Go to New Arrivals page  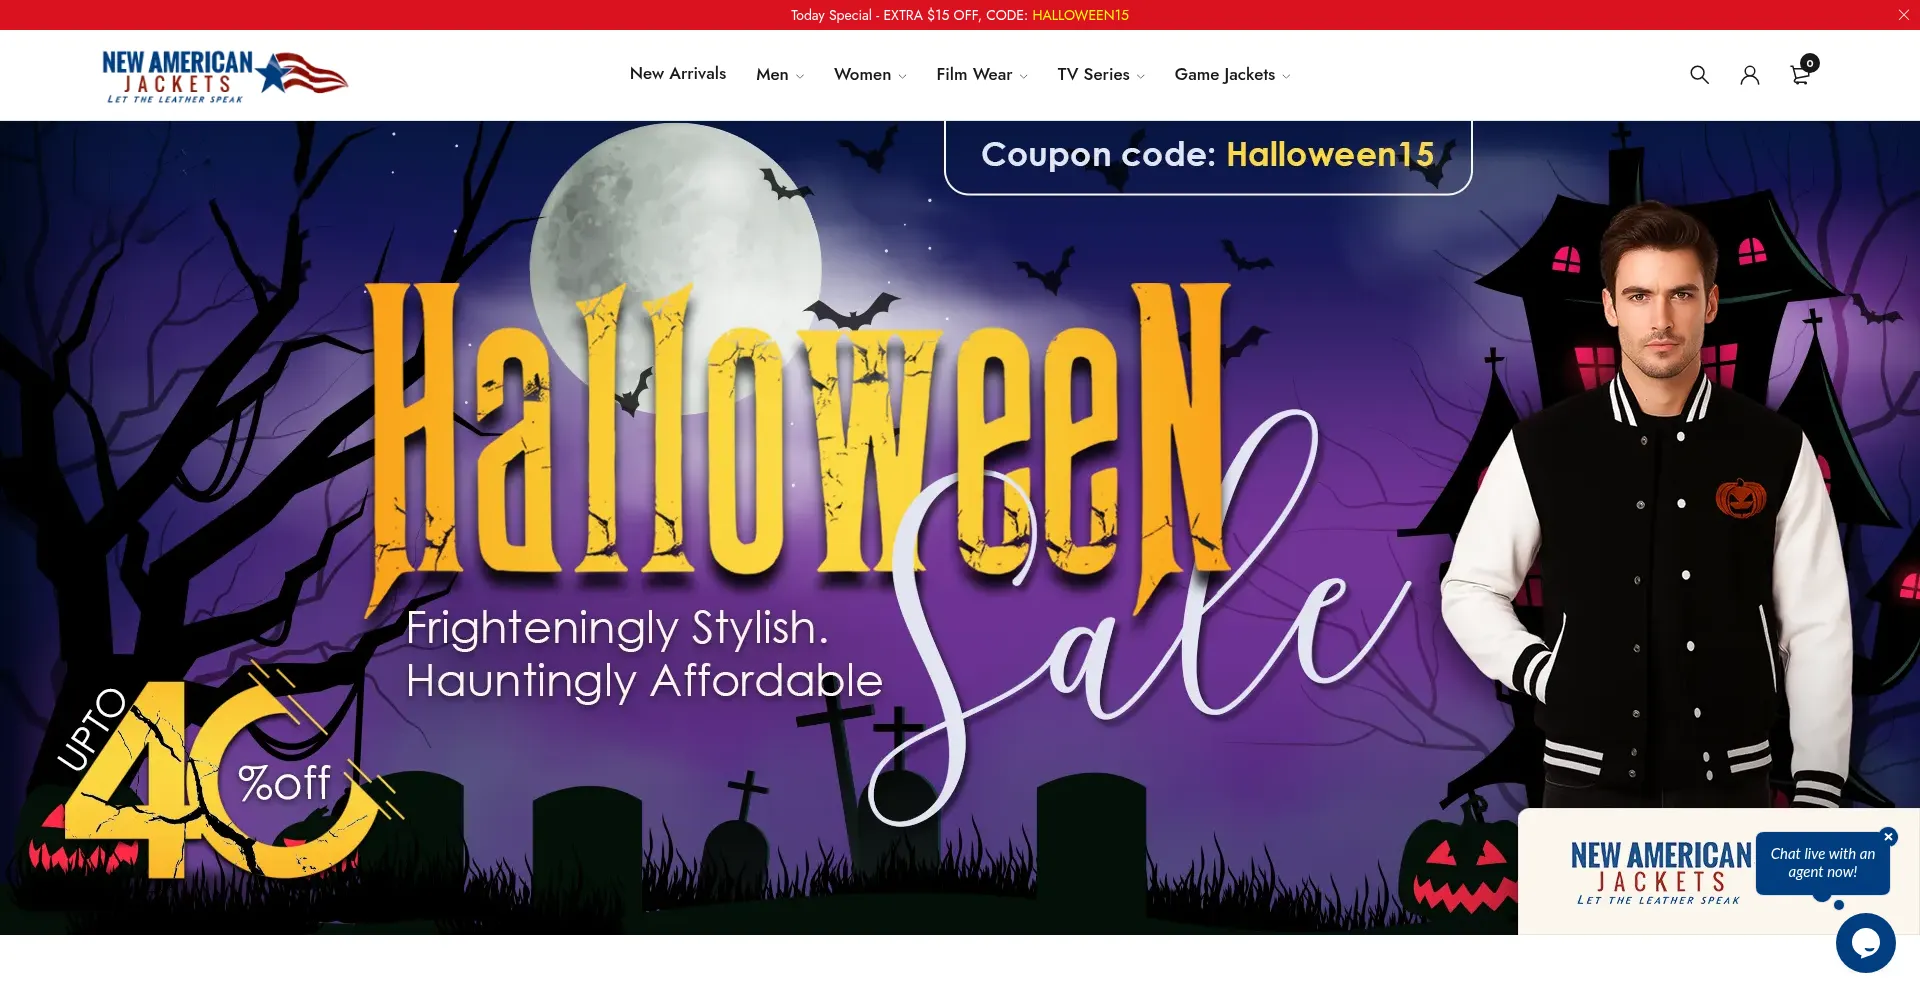(x=678, y=74)
